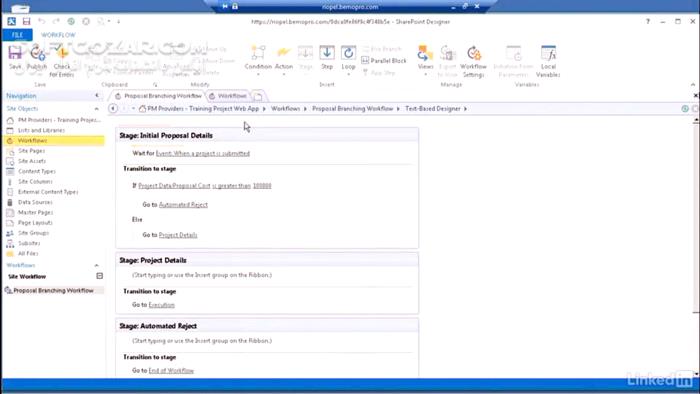Screen dimensions: 700x394
Task: Collapse the Navigation pane
Action: click(x=97, y=95)
